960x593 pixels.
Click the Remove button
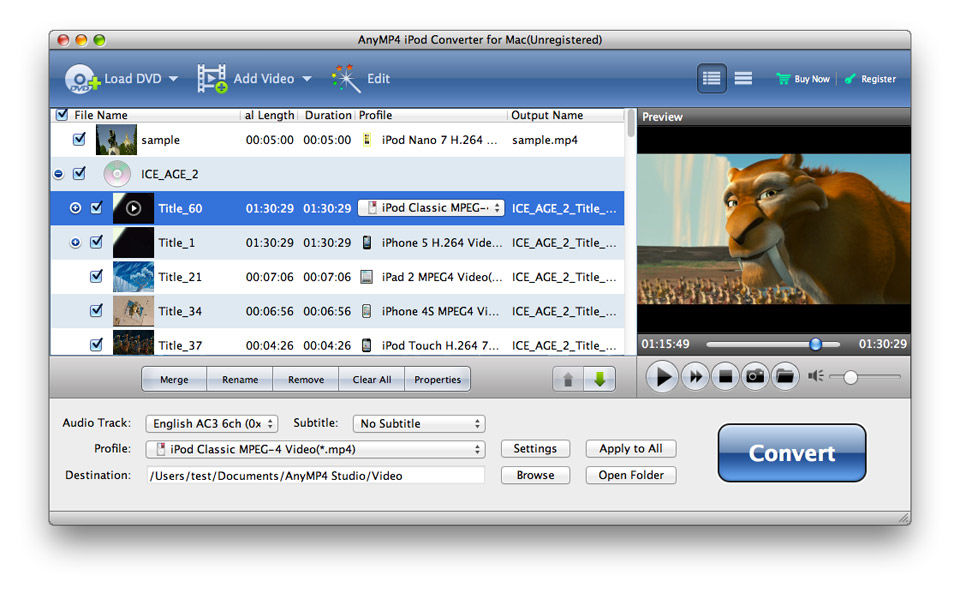pyautogui.click(x=306, y=379)
